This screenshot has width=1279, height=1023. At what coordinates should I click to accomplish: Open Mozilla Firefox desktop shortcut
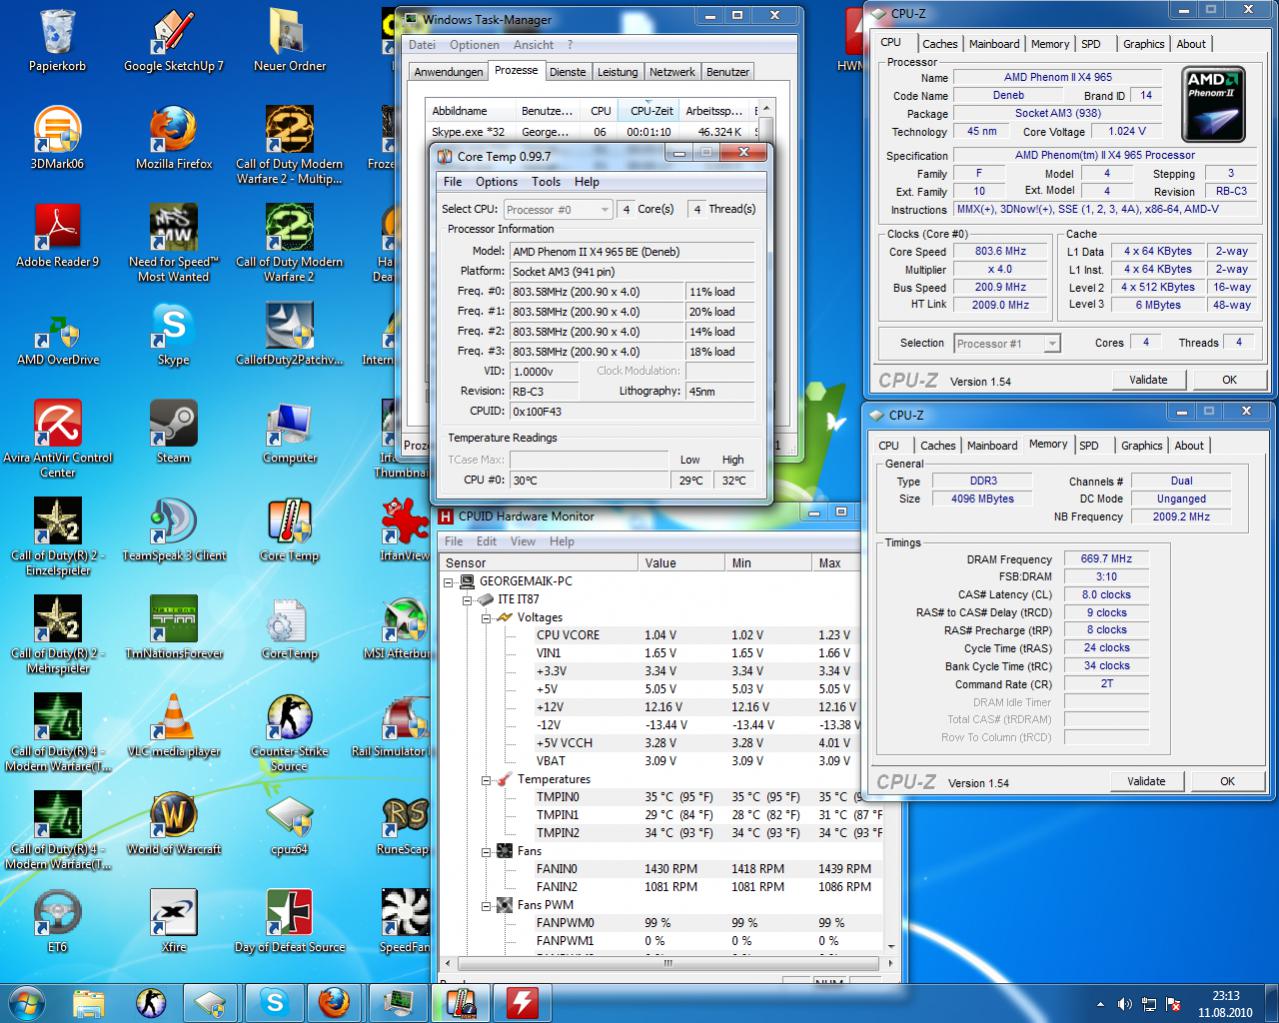tap(174, 138)
